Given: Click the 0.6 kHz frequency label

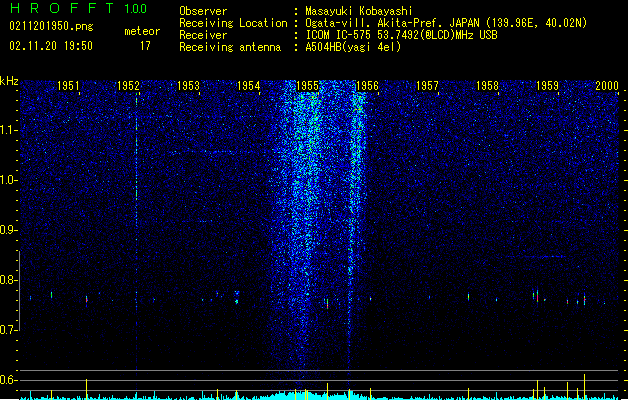Looking at the screenshot, I should pyautogui.click(x=9, y=380).
